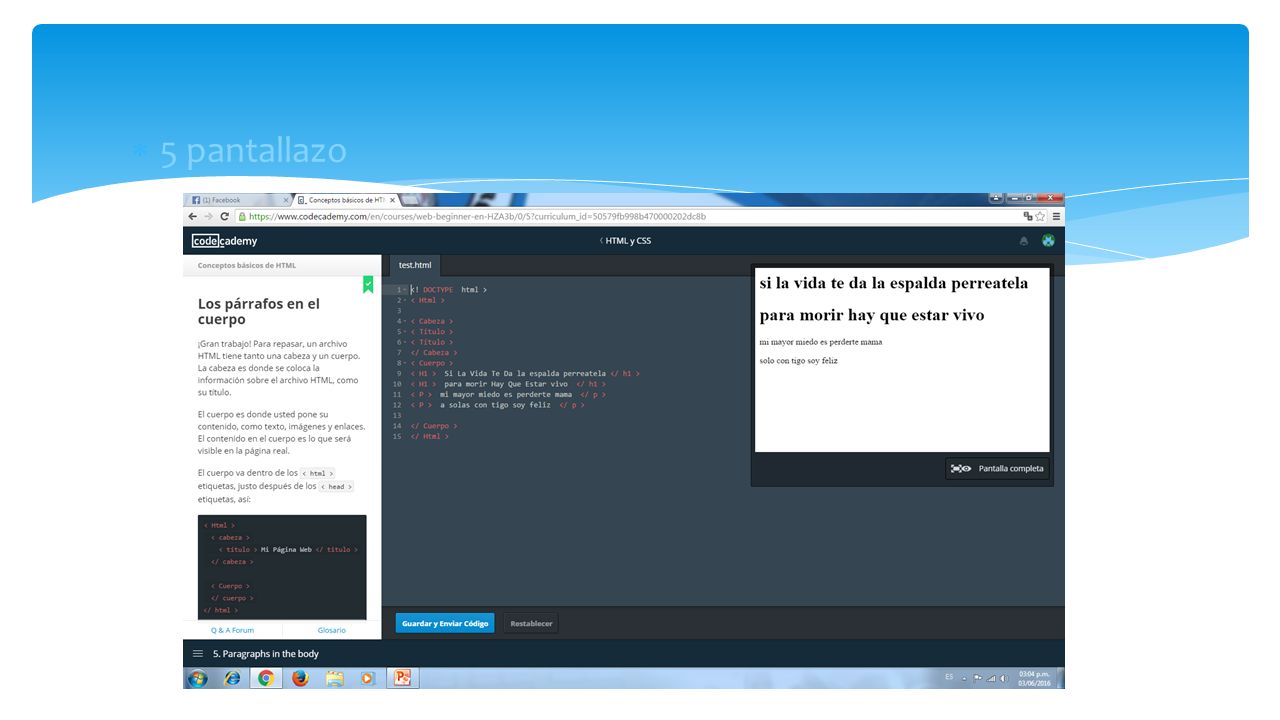Click preview heading 'para morir hay que estar vivo'
1280x720 pixels.
pyautogui.click(x=872, y=315)
